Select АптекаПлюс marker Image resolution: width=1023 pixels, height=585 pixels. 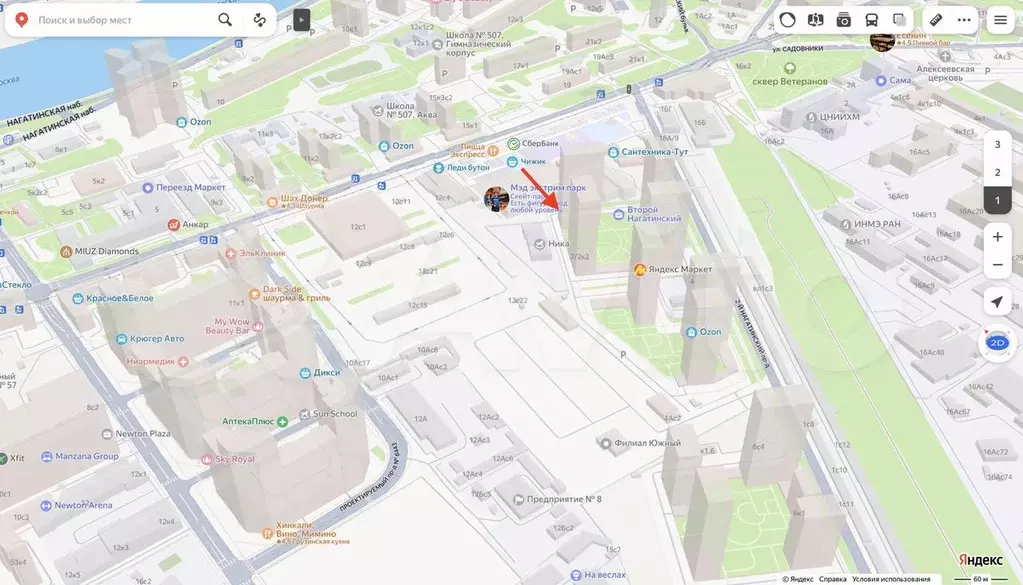pos(282,422)
